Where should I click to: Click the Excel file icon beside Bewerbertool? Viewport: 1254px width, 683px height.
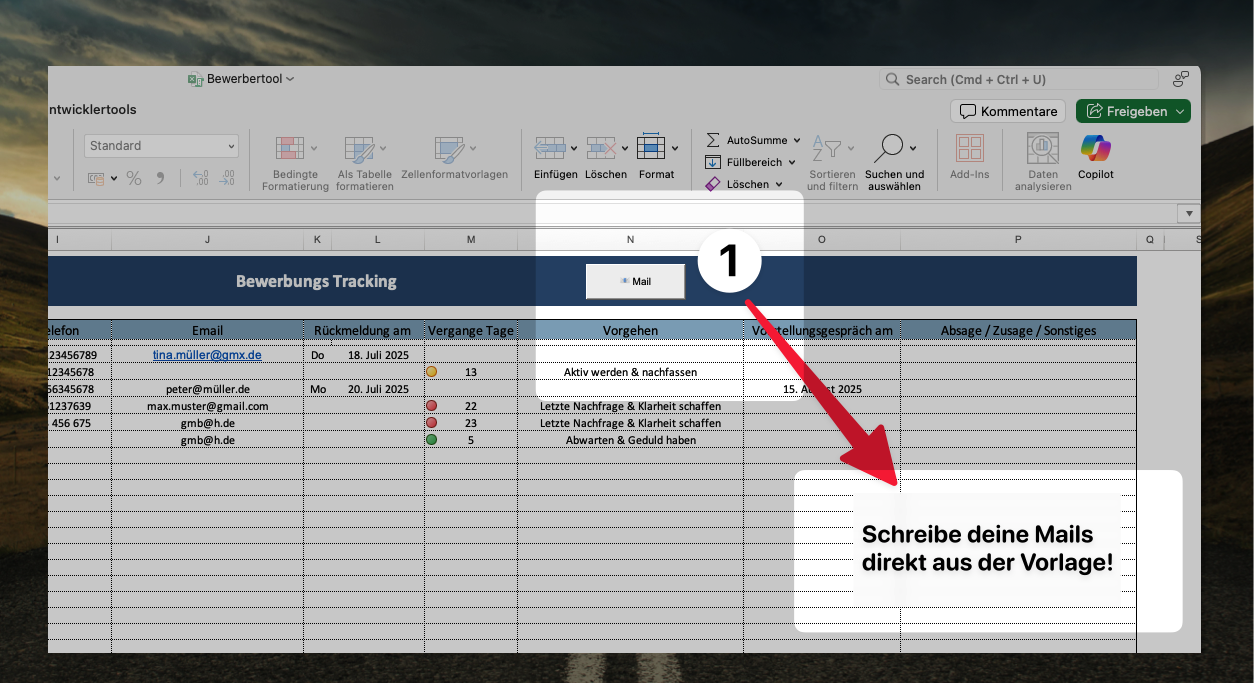pos(196,79)
